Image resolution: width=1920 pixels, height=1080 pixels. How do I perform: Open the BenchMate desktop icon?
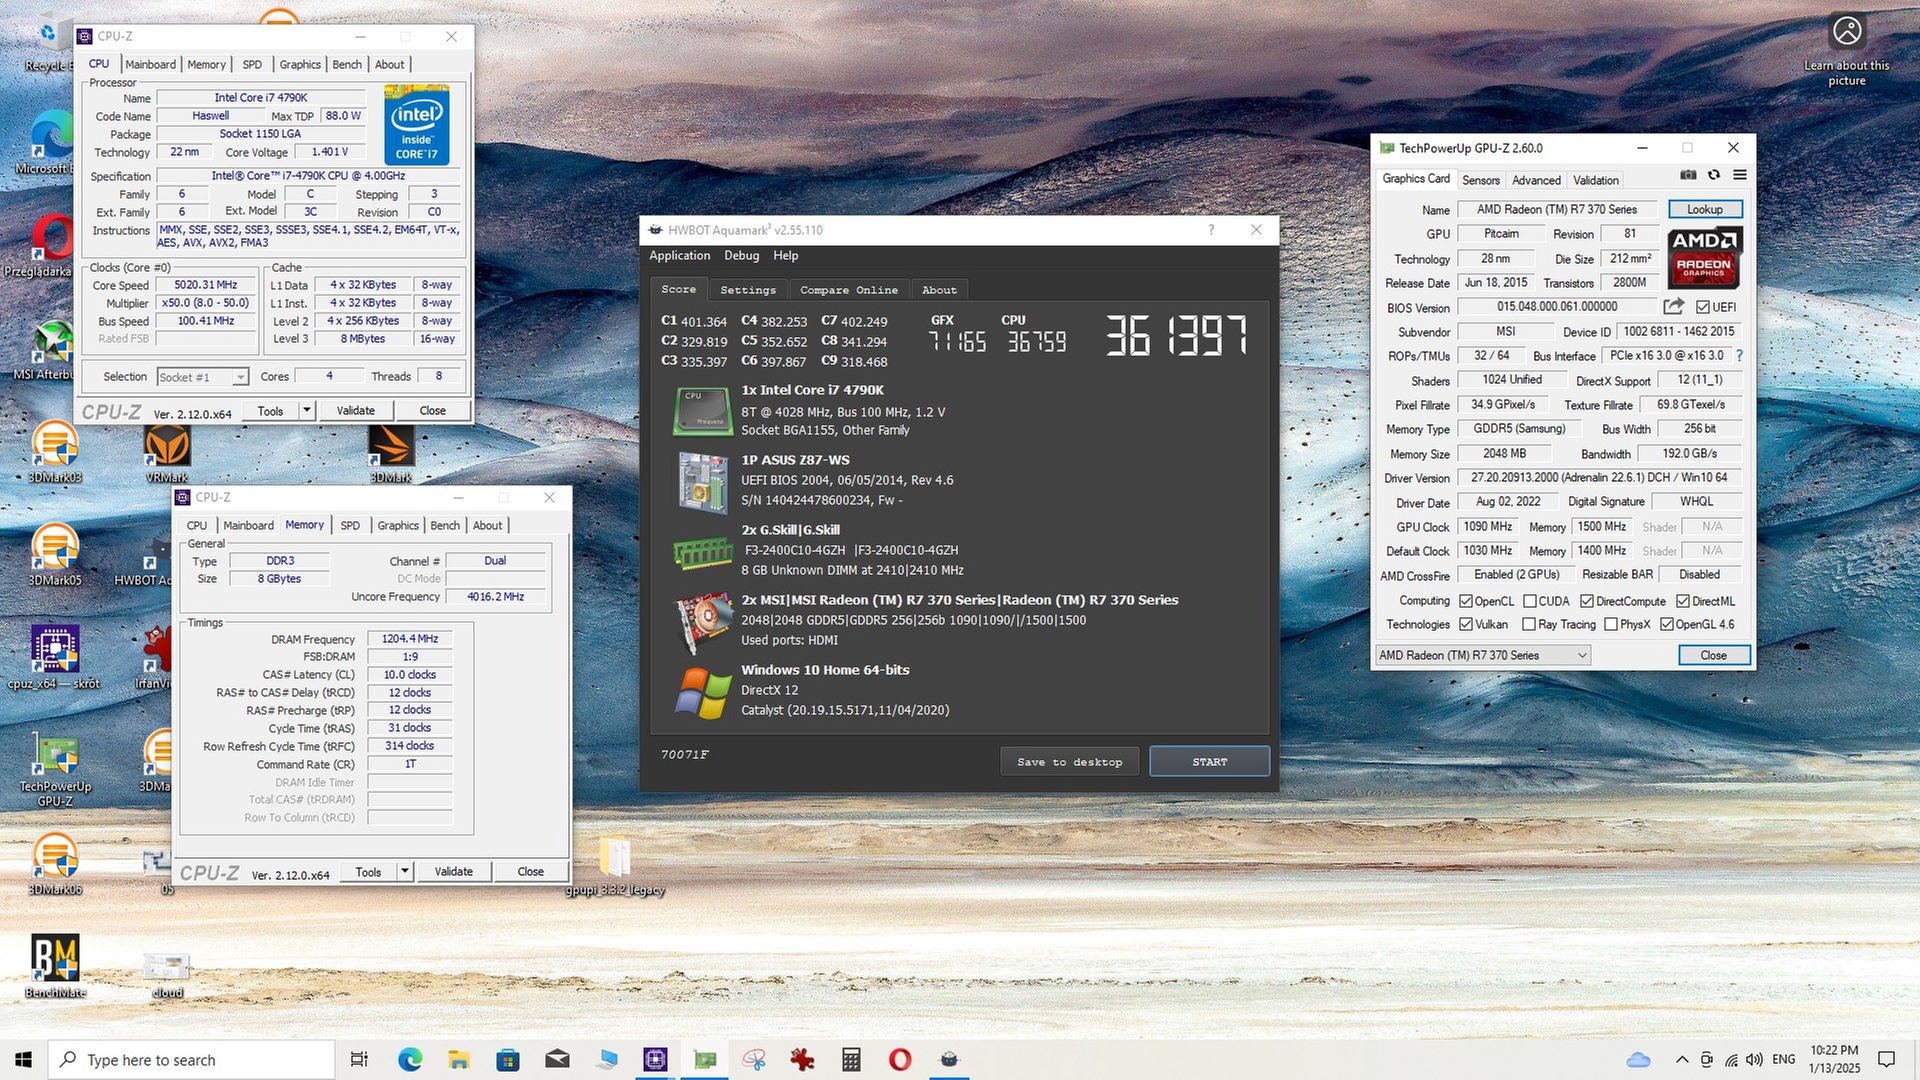55,967
